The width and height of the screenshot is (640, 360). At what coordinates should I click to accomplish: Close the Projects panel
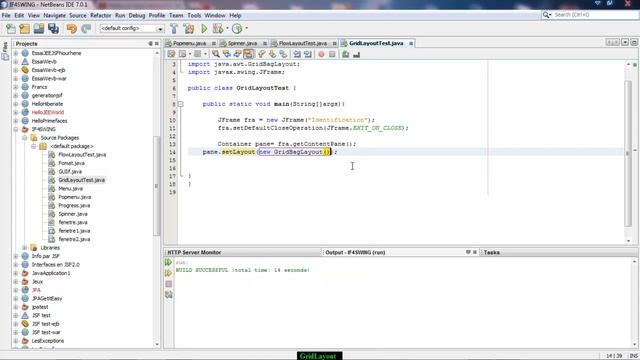[157, 44]
